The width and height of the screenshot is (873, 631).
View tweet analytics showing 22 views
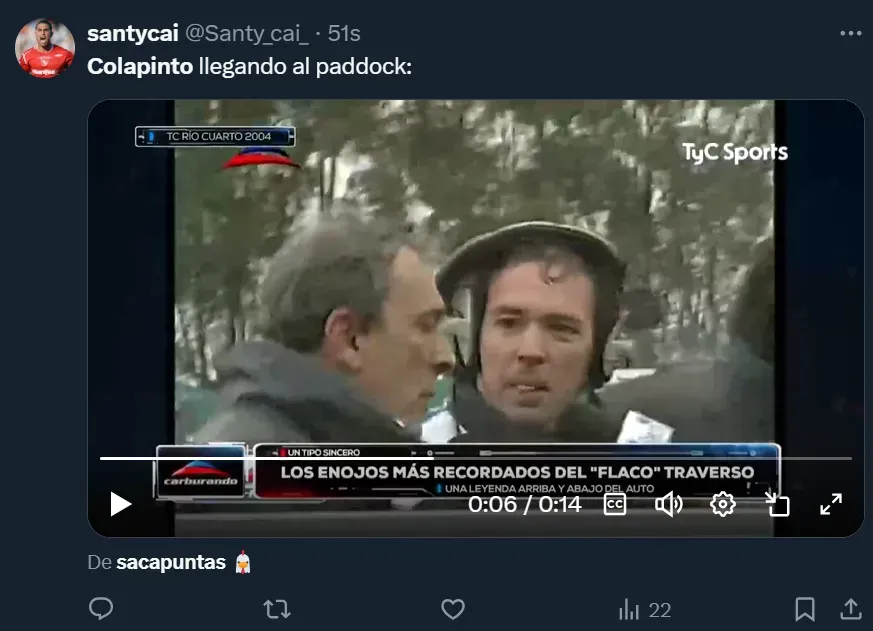point(645,610)
